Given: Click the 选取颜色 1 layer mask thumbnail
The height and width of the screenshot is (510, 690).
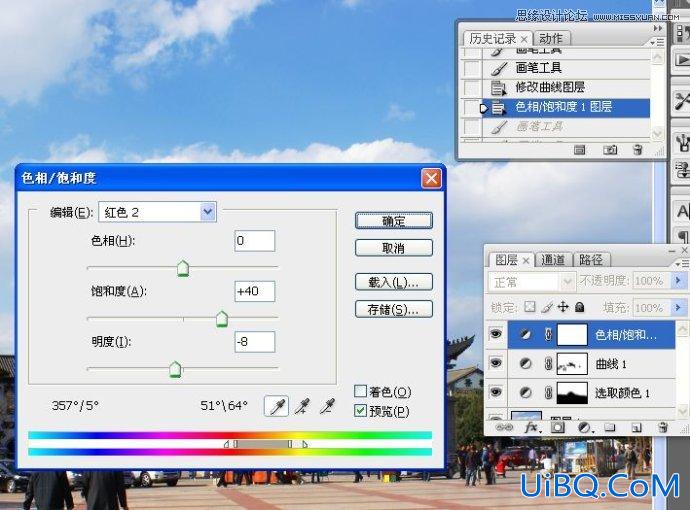Looking at the screenshot, I should [x=573, y=393].
